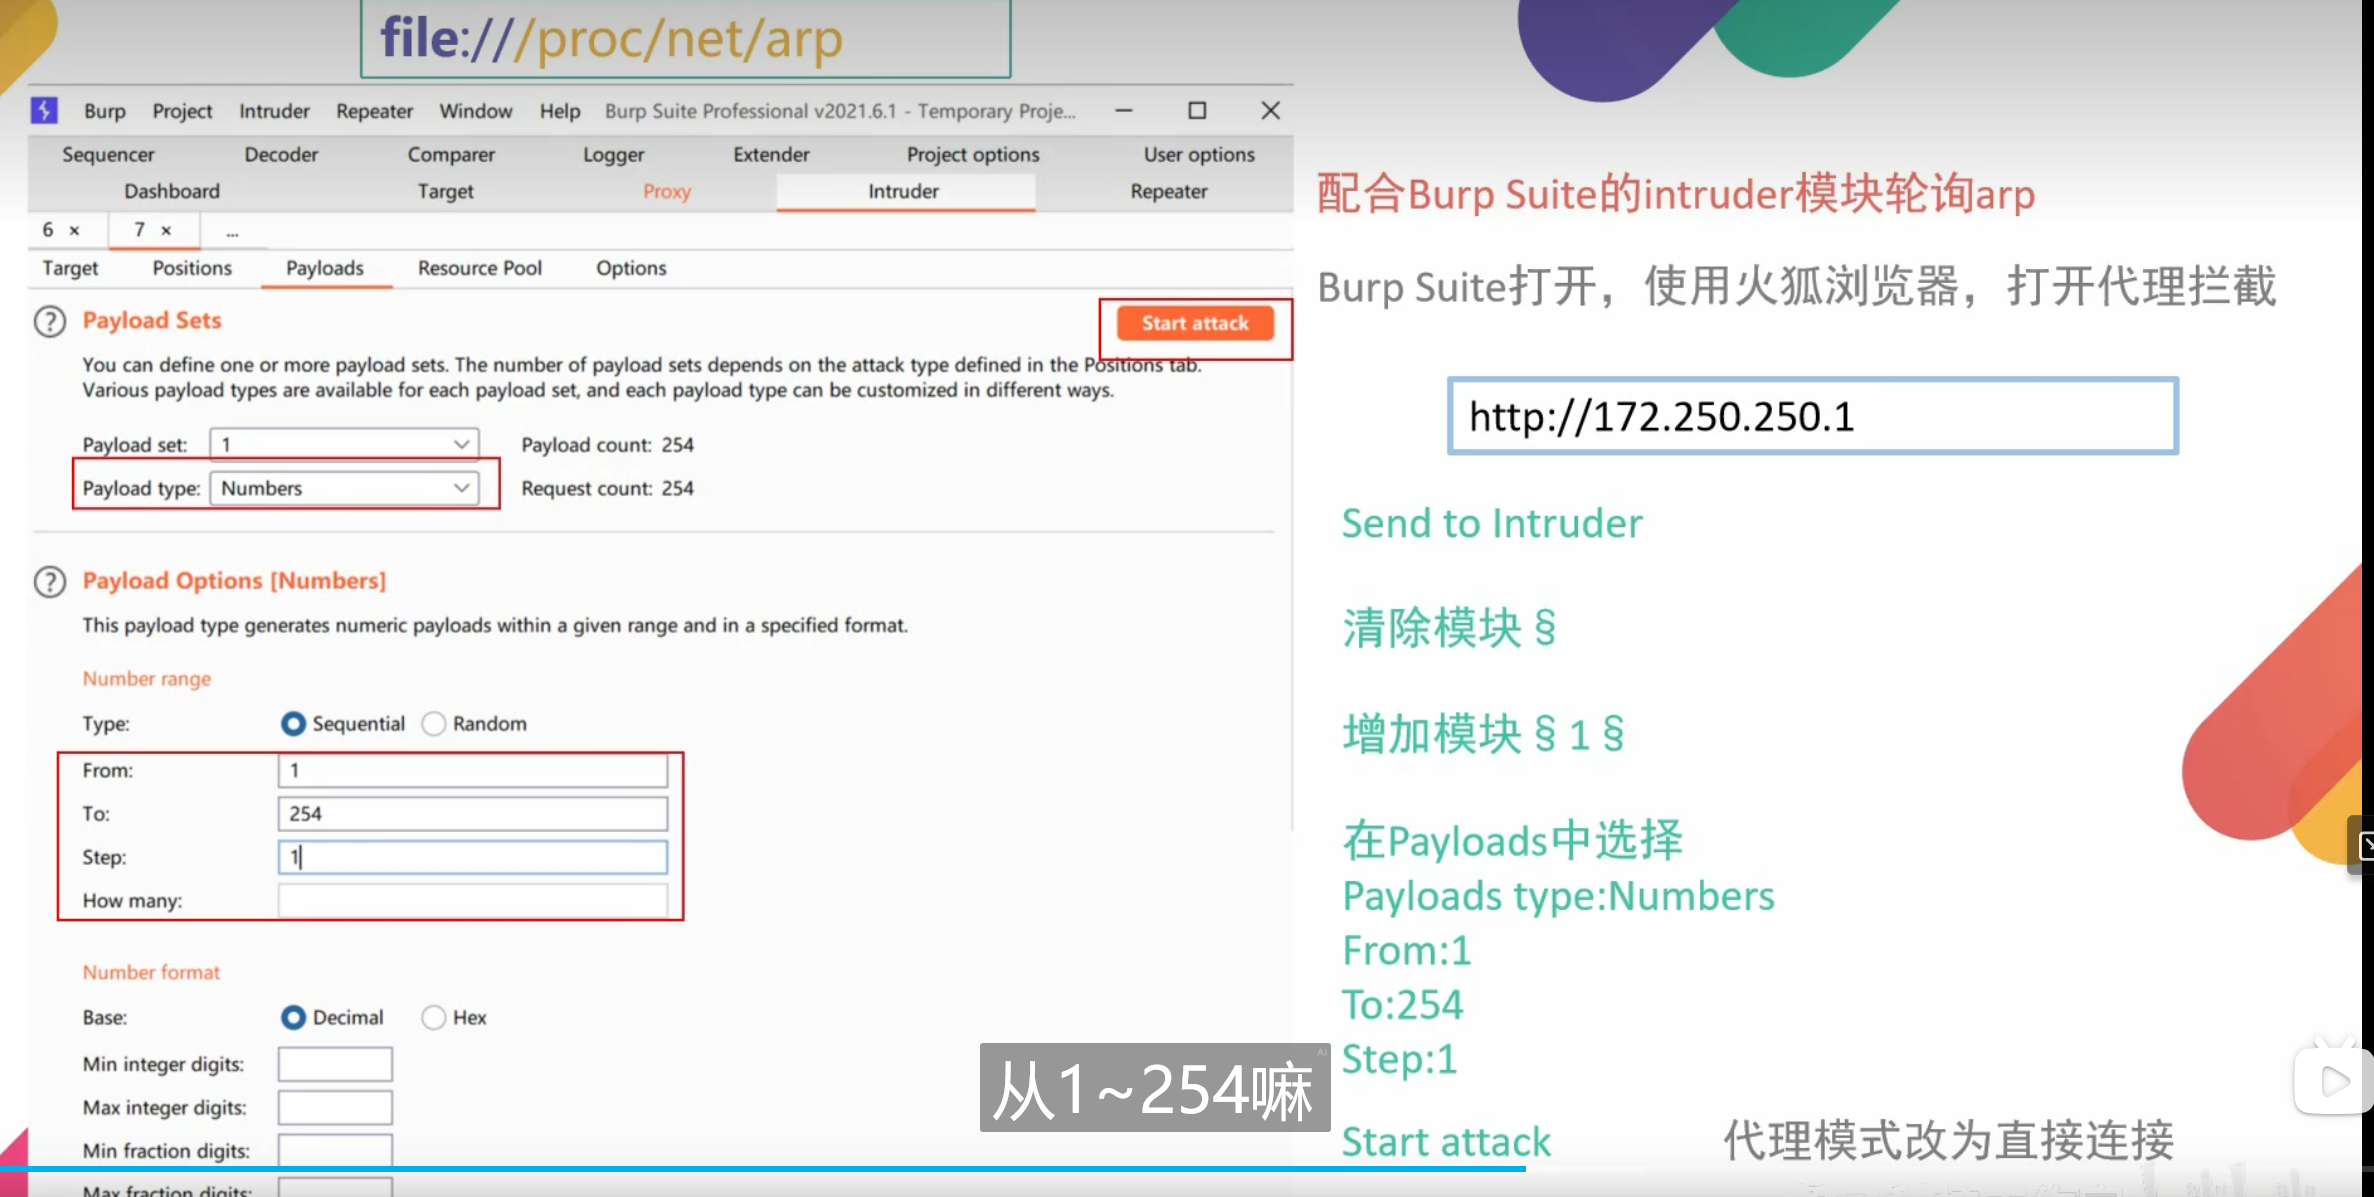Select Decimal number base

pos(293,1017)
